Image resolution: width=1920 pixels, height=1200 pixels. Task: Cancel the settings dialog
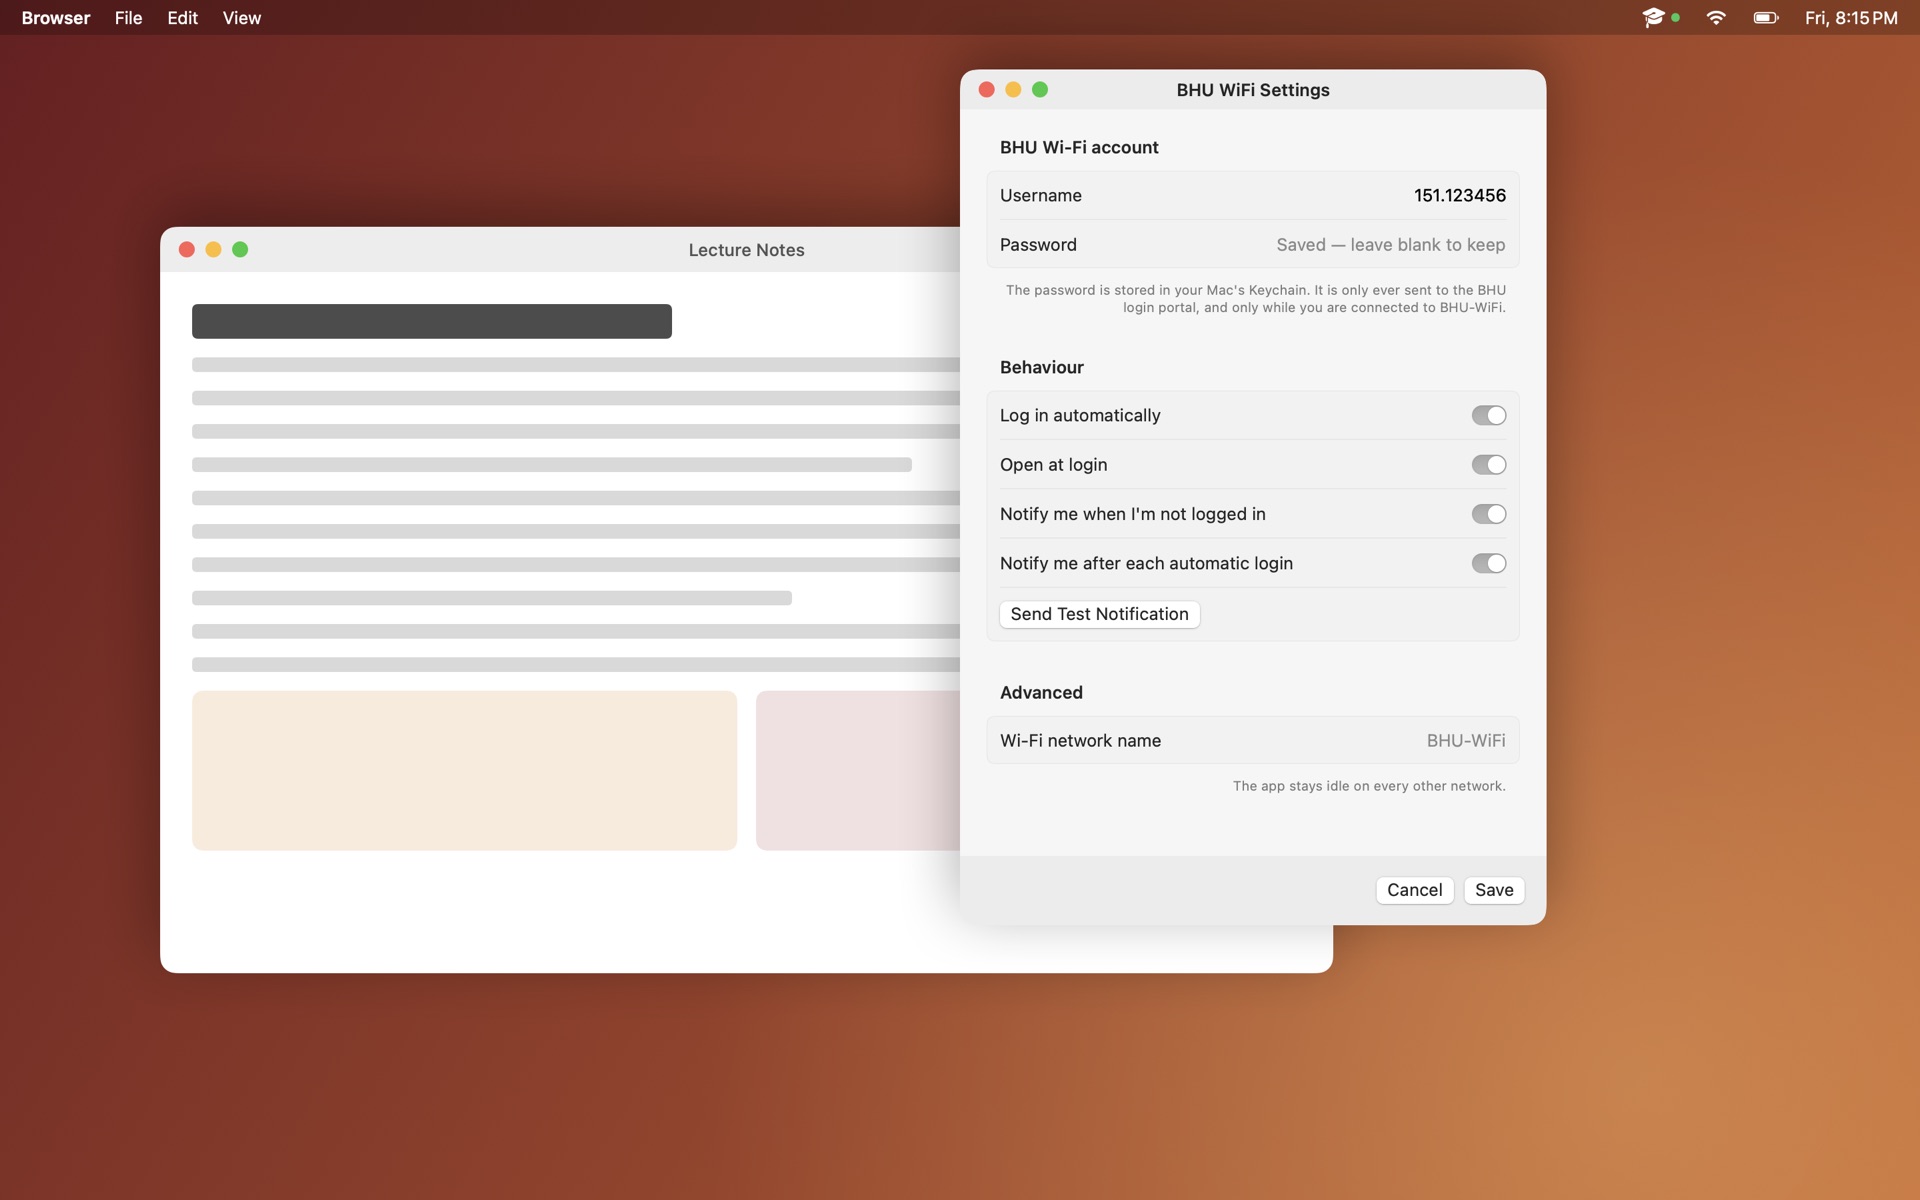pos(1414,890)
